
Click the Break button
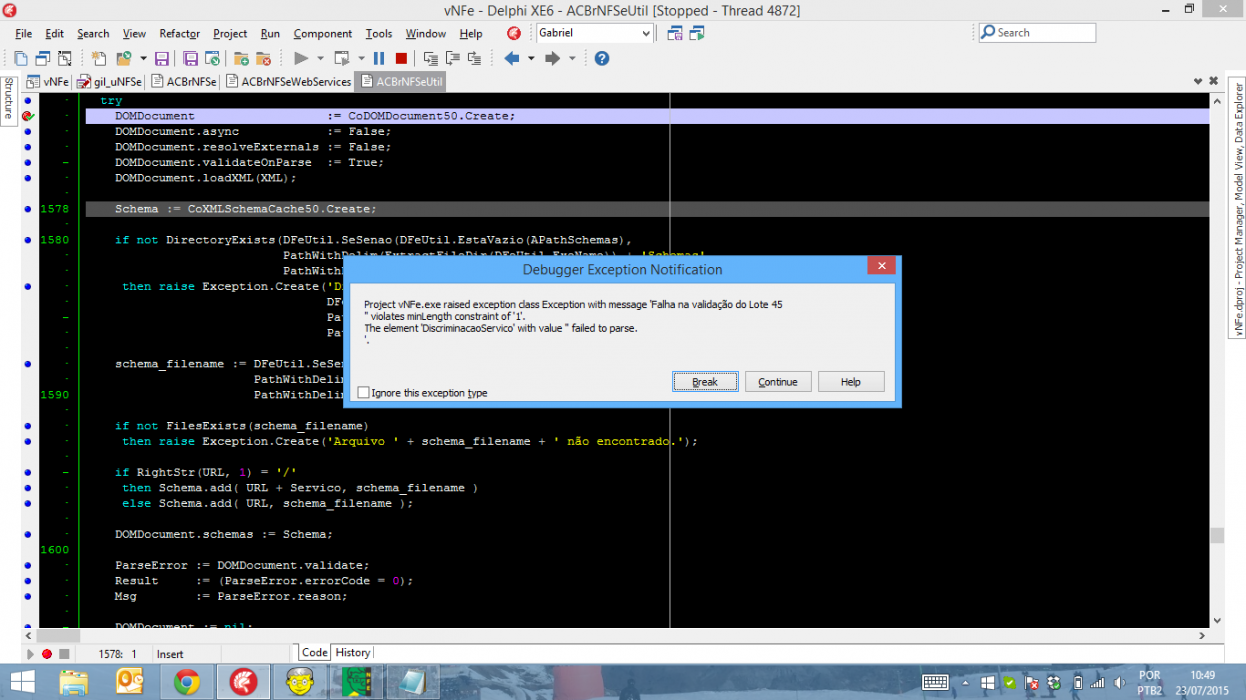pos(705,382)
